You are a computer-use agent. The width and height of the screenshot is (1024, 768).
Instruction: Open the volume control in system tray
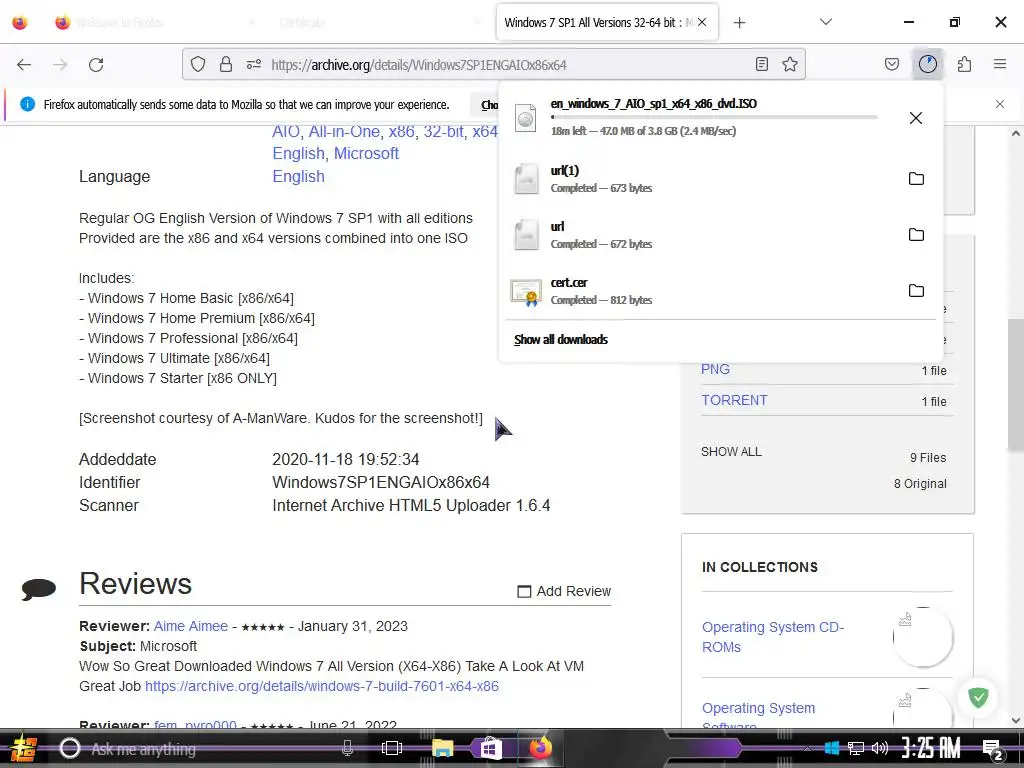point(880,748)
